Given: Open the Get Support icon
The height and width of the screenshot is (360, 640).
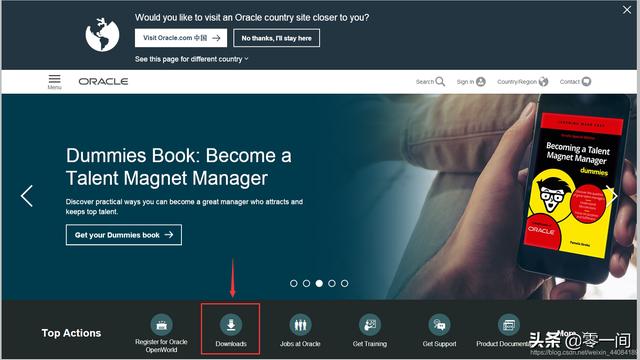Looking at the screenshot, I should coord(439,325).
